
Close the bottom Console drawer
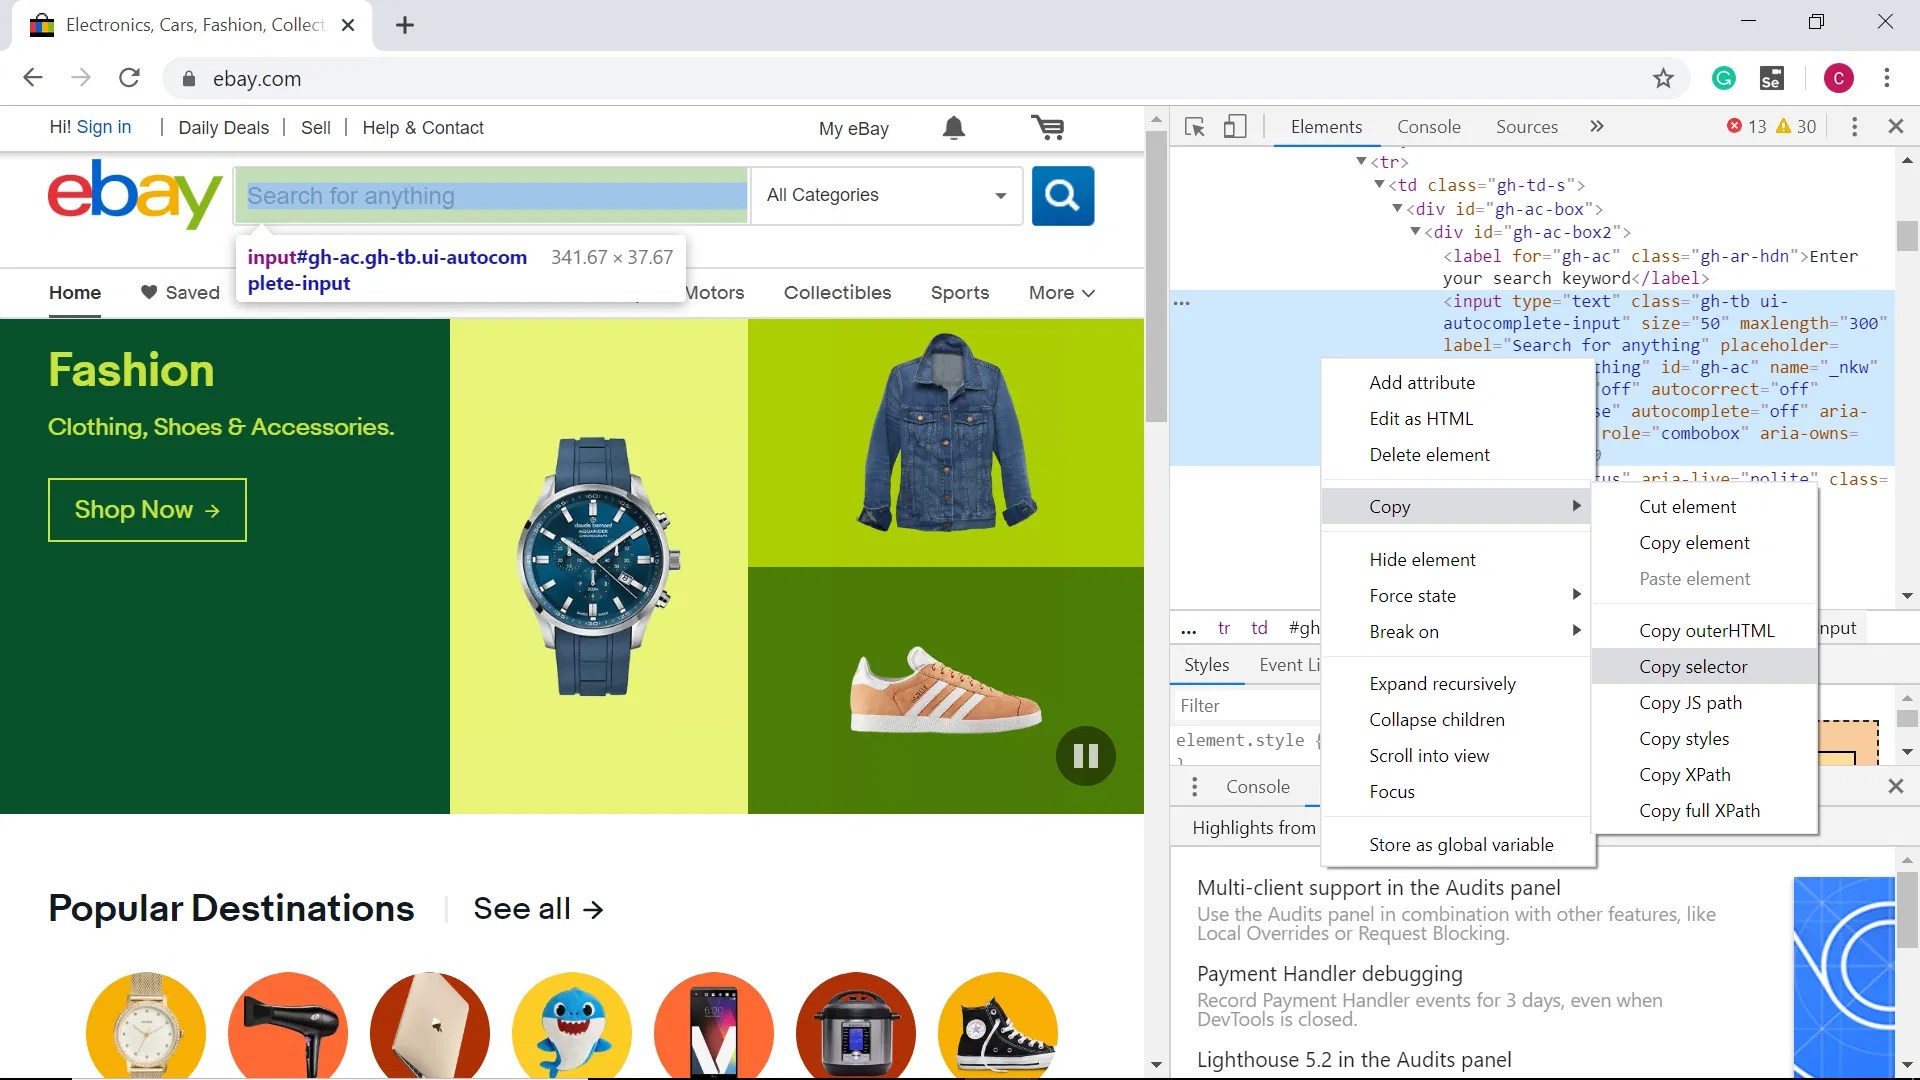click(x=1895, y=786)
